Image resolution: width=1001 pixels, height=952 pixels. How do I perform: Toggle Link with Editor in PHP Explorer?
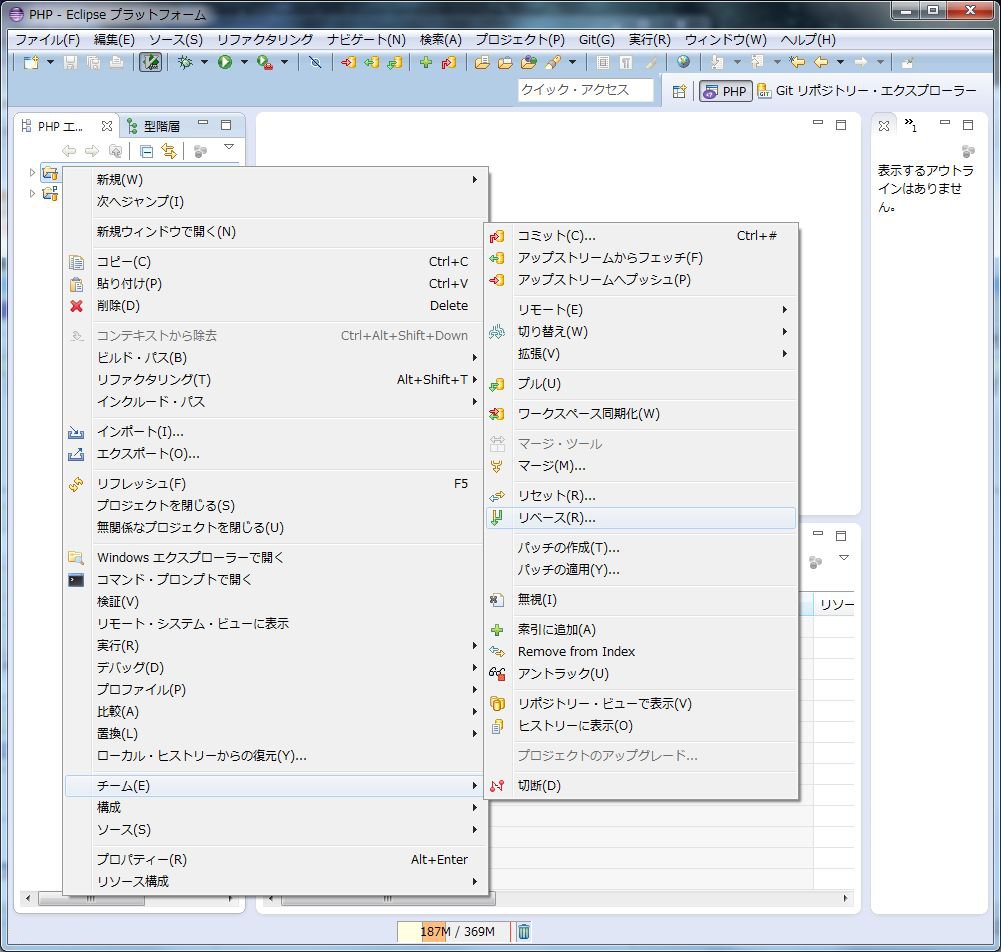169,151
